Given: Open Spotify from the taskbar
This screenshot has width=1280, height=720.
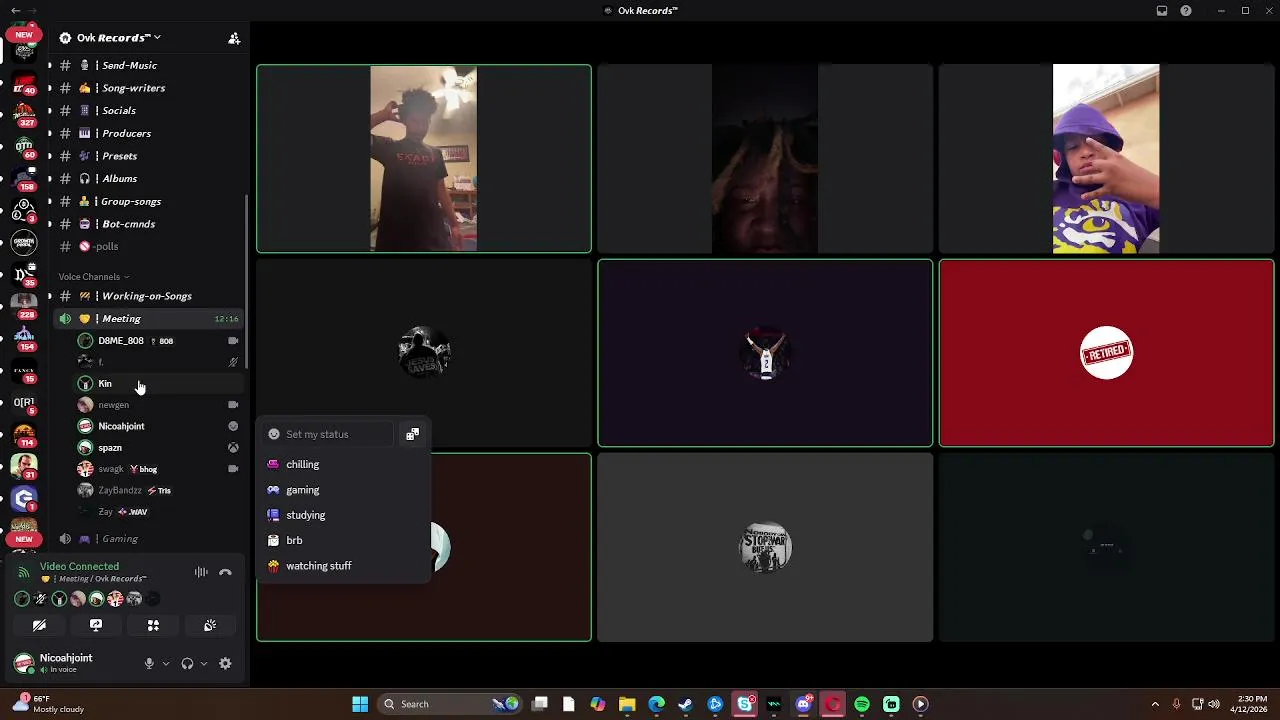Looking at the screenshot, I should 862,704.
